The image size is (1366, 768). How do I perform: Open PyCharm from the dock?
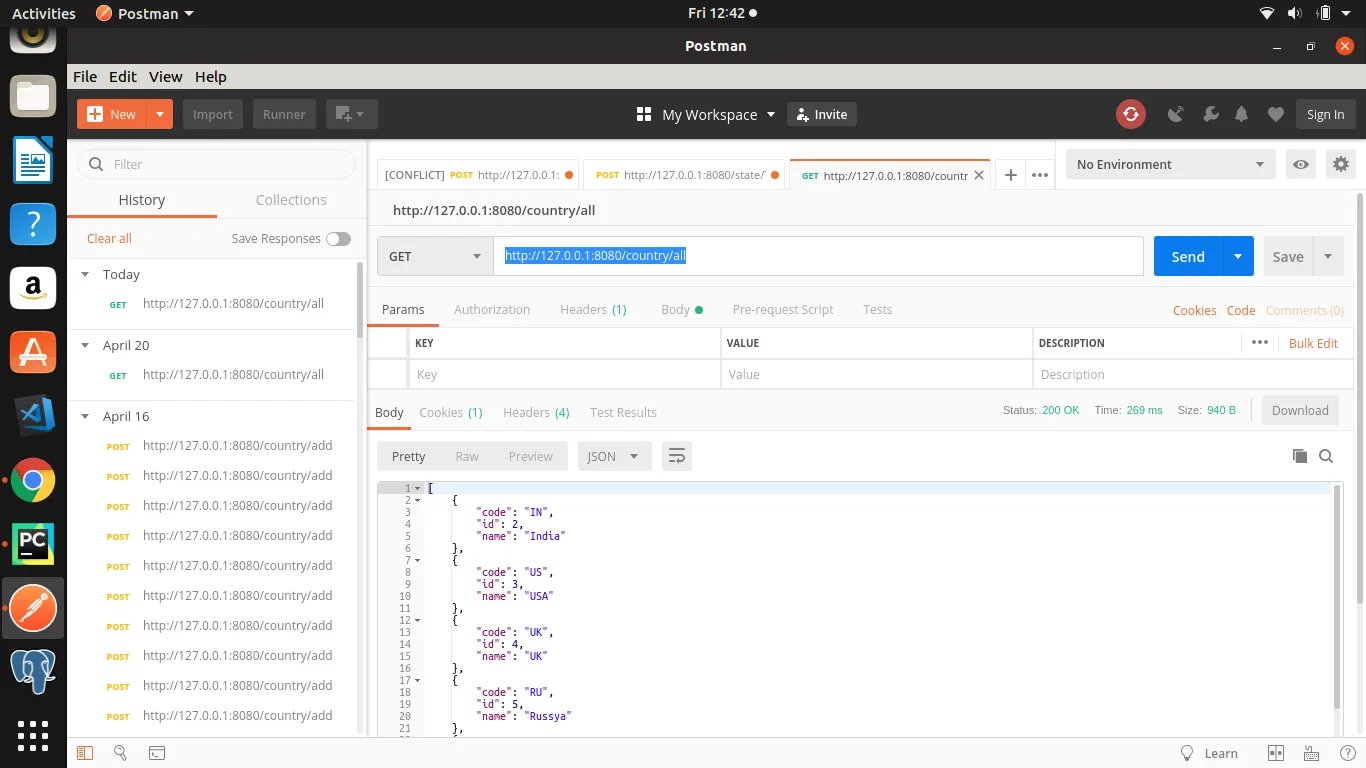click(33, 543)
